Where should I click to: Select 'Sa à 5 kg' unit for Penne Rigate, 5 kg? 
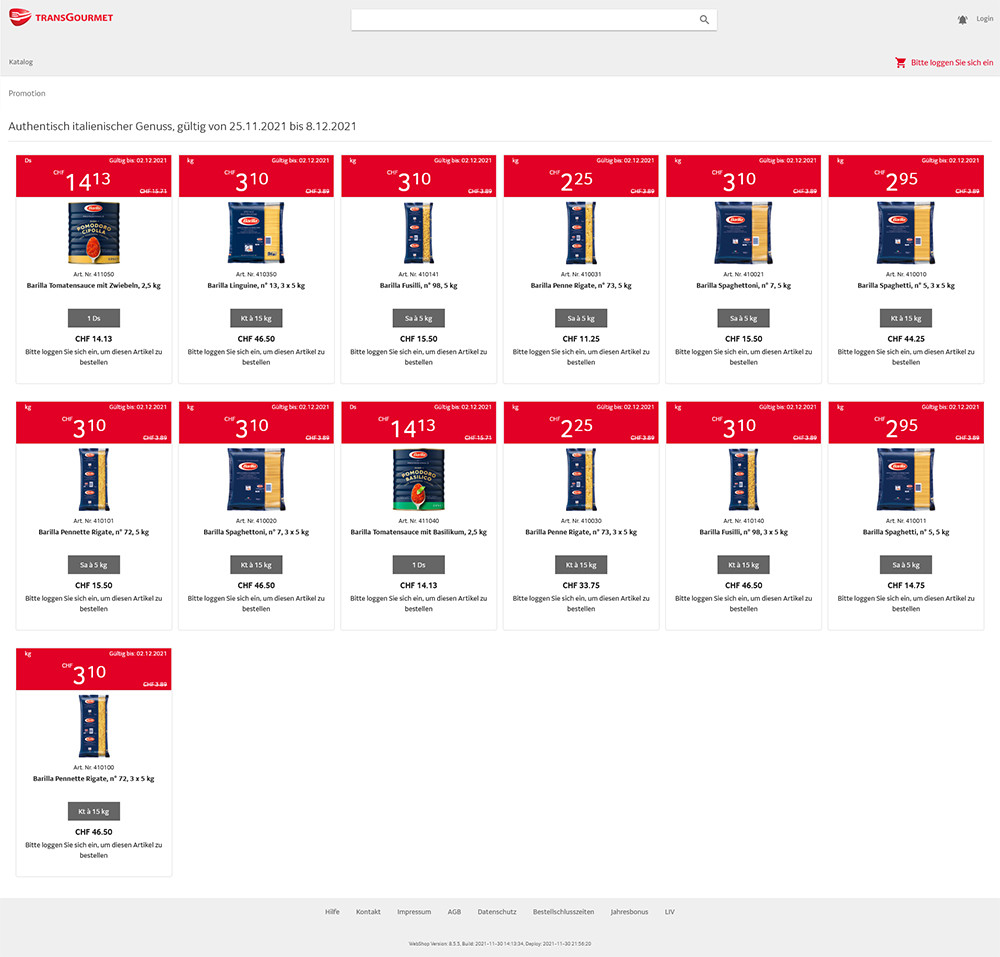[581, 318]
